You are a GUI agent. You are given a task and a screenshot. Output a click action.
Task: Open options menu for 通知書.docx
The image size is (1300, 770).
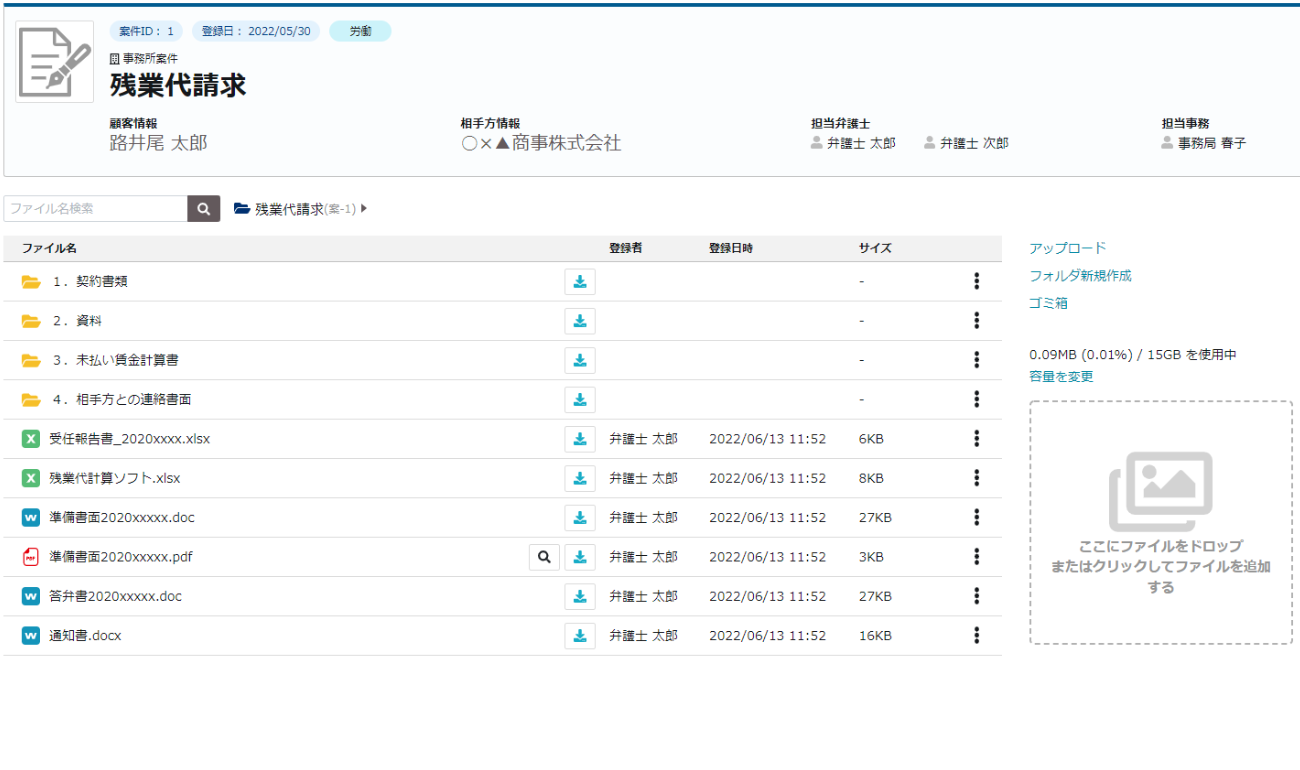[976, 636]
